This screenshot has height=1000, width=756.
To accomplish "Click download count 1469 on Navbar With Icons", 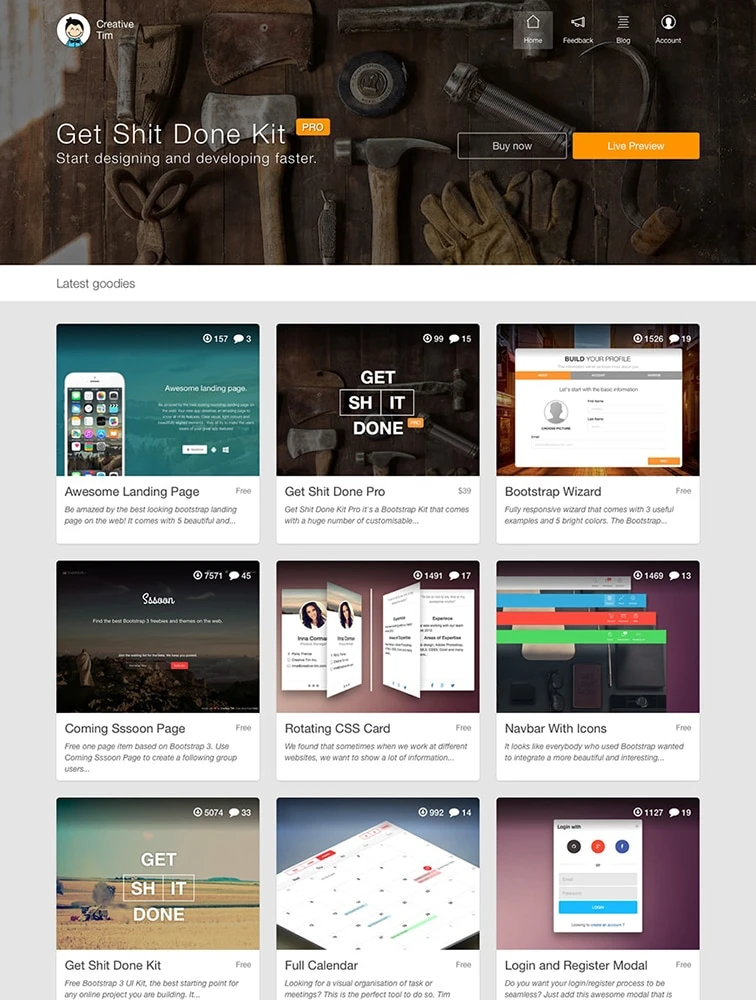I will 648,575.
